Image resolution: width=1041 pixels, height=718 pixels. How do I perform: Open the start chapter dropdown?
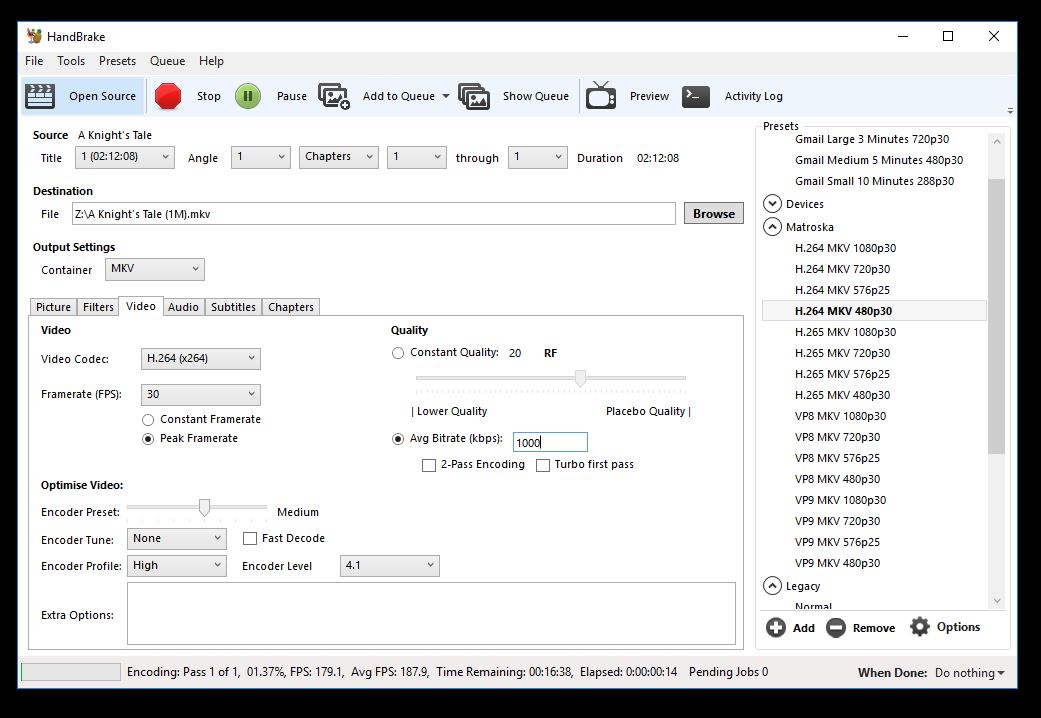click(x=416, y=157)
